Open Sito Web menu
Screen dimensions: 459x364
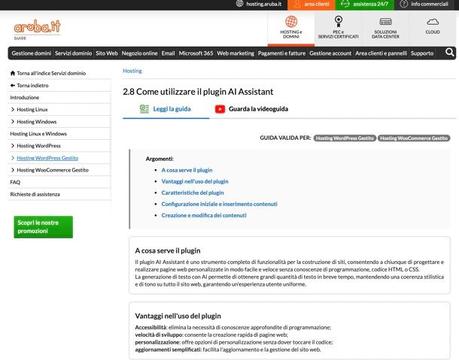pyautogui.click(x=107, y=53)
